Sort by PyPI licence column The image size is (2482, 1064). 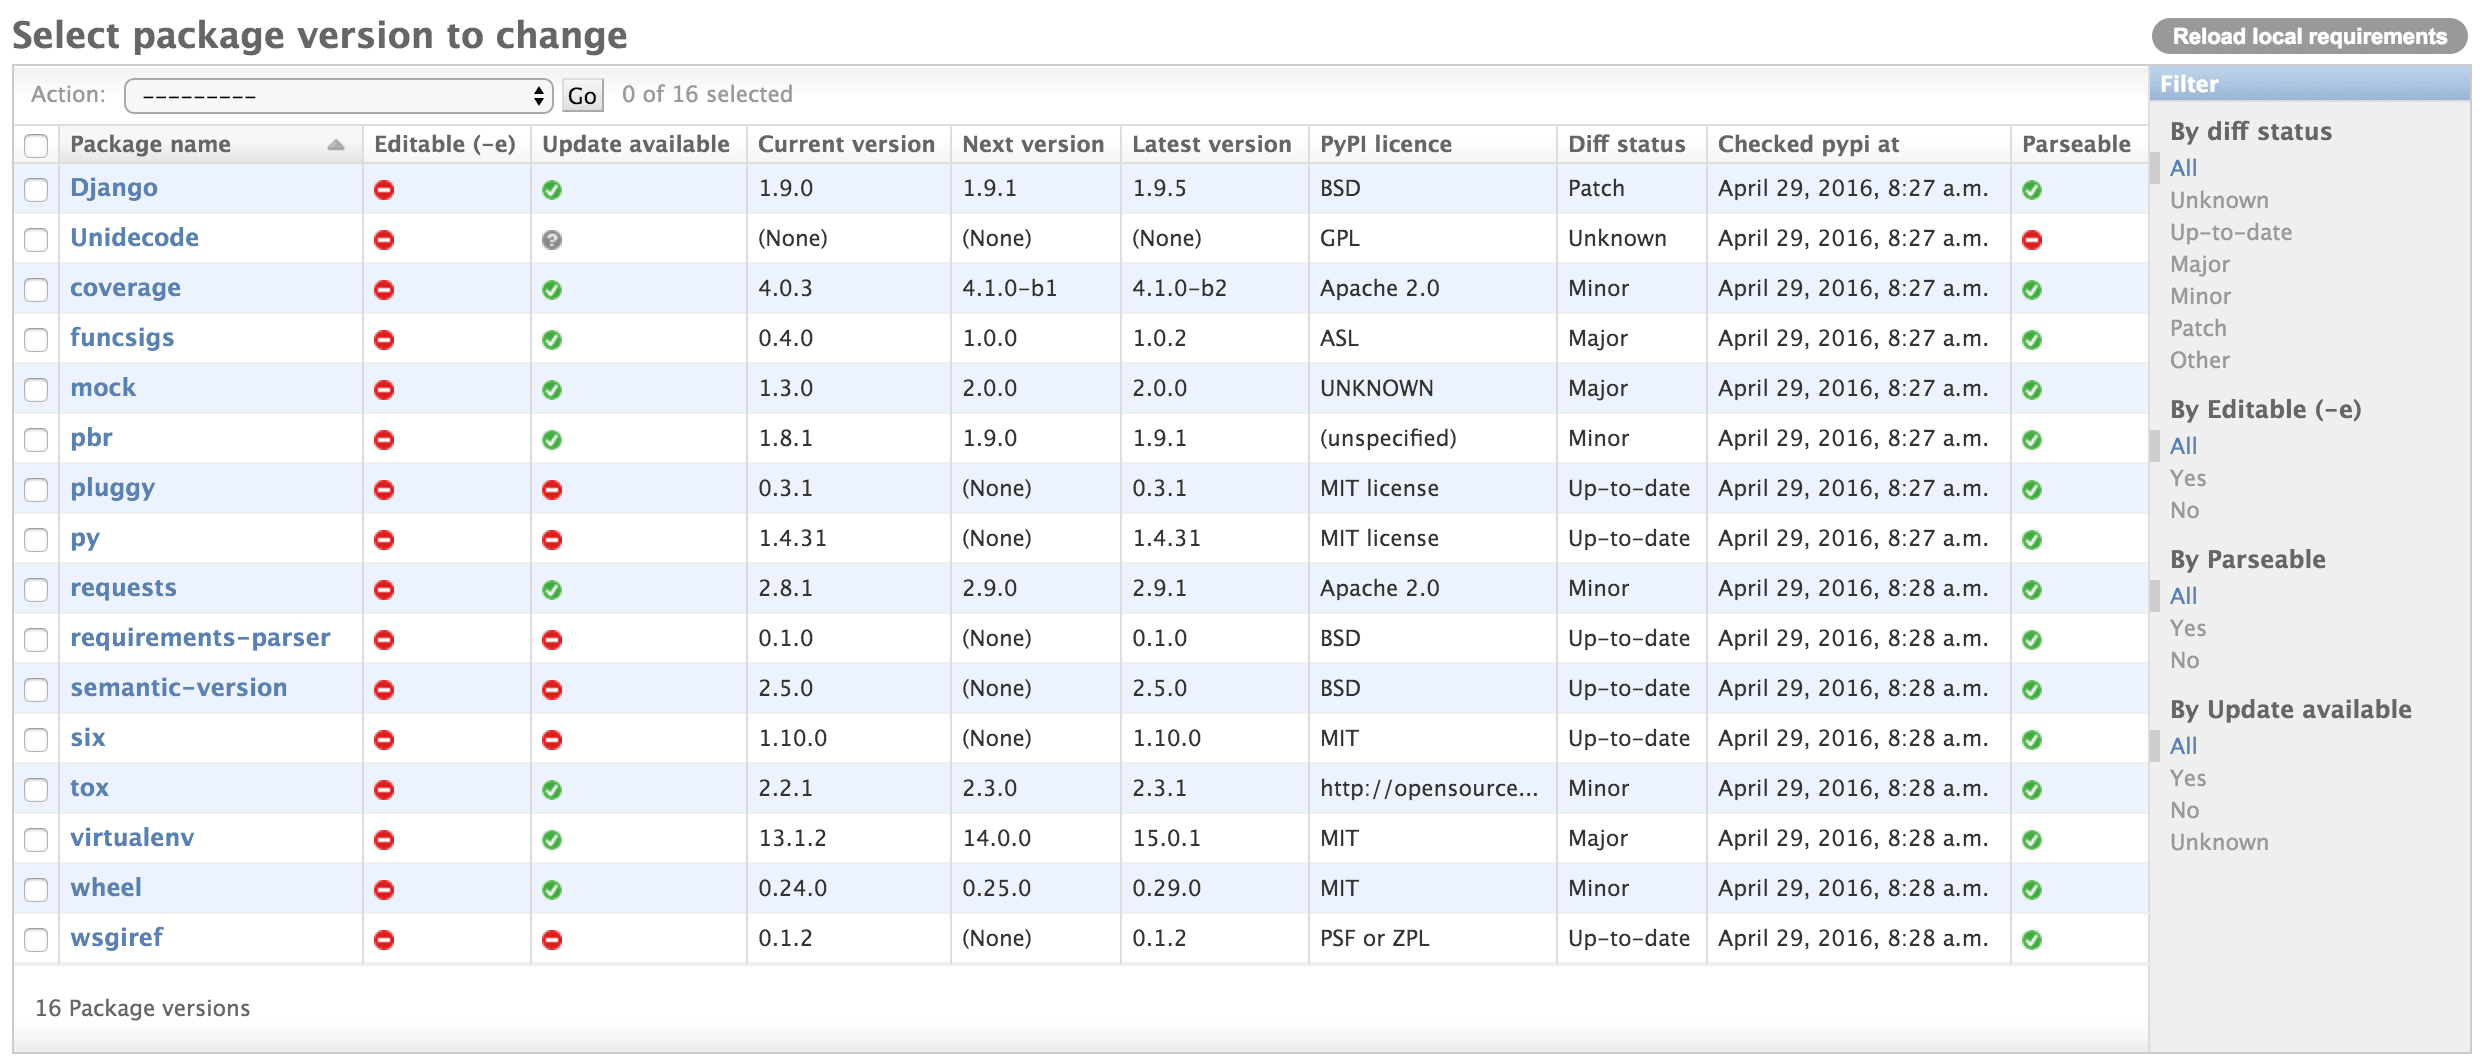(x=1385, y=144)
